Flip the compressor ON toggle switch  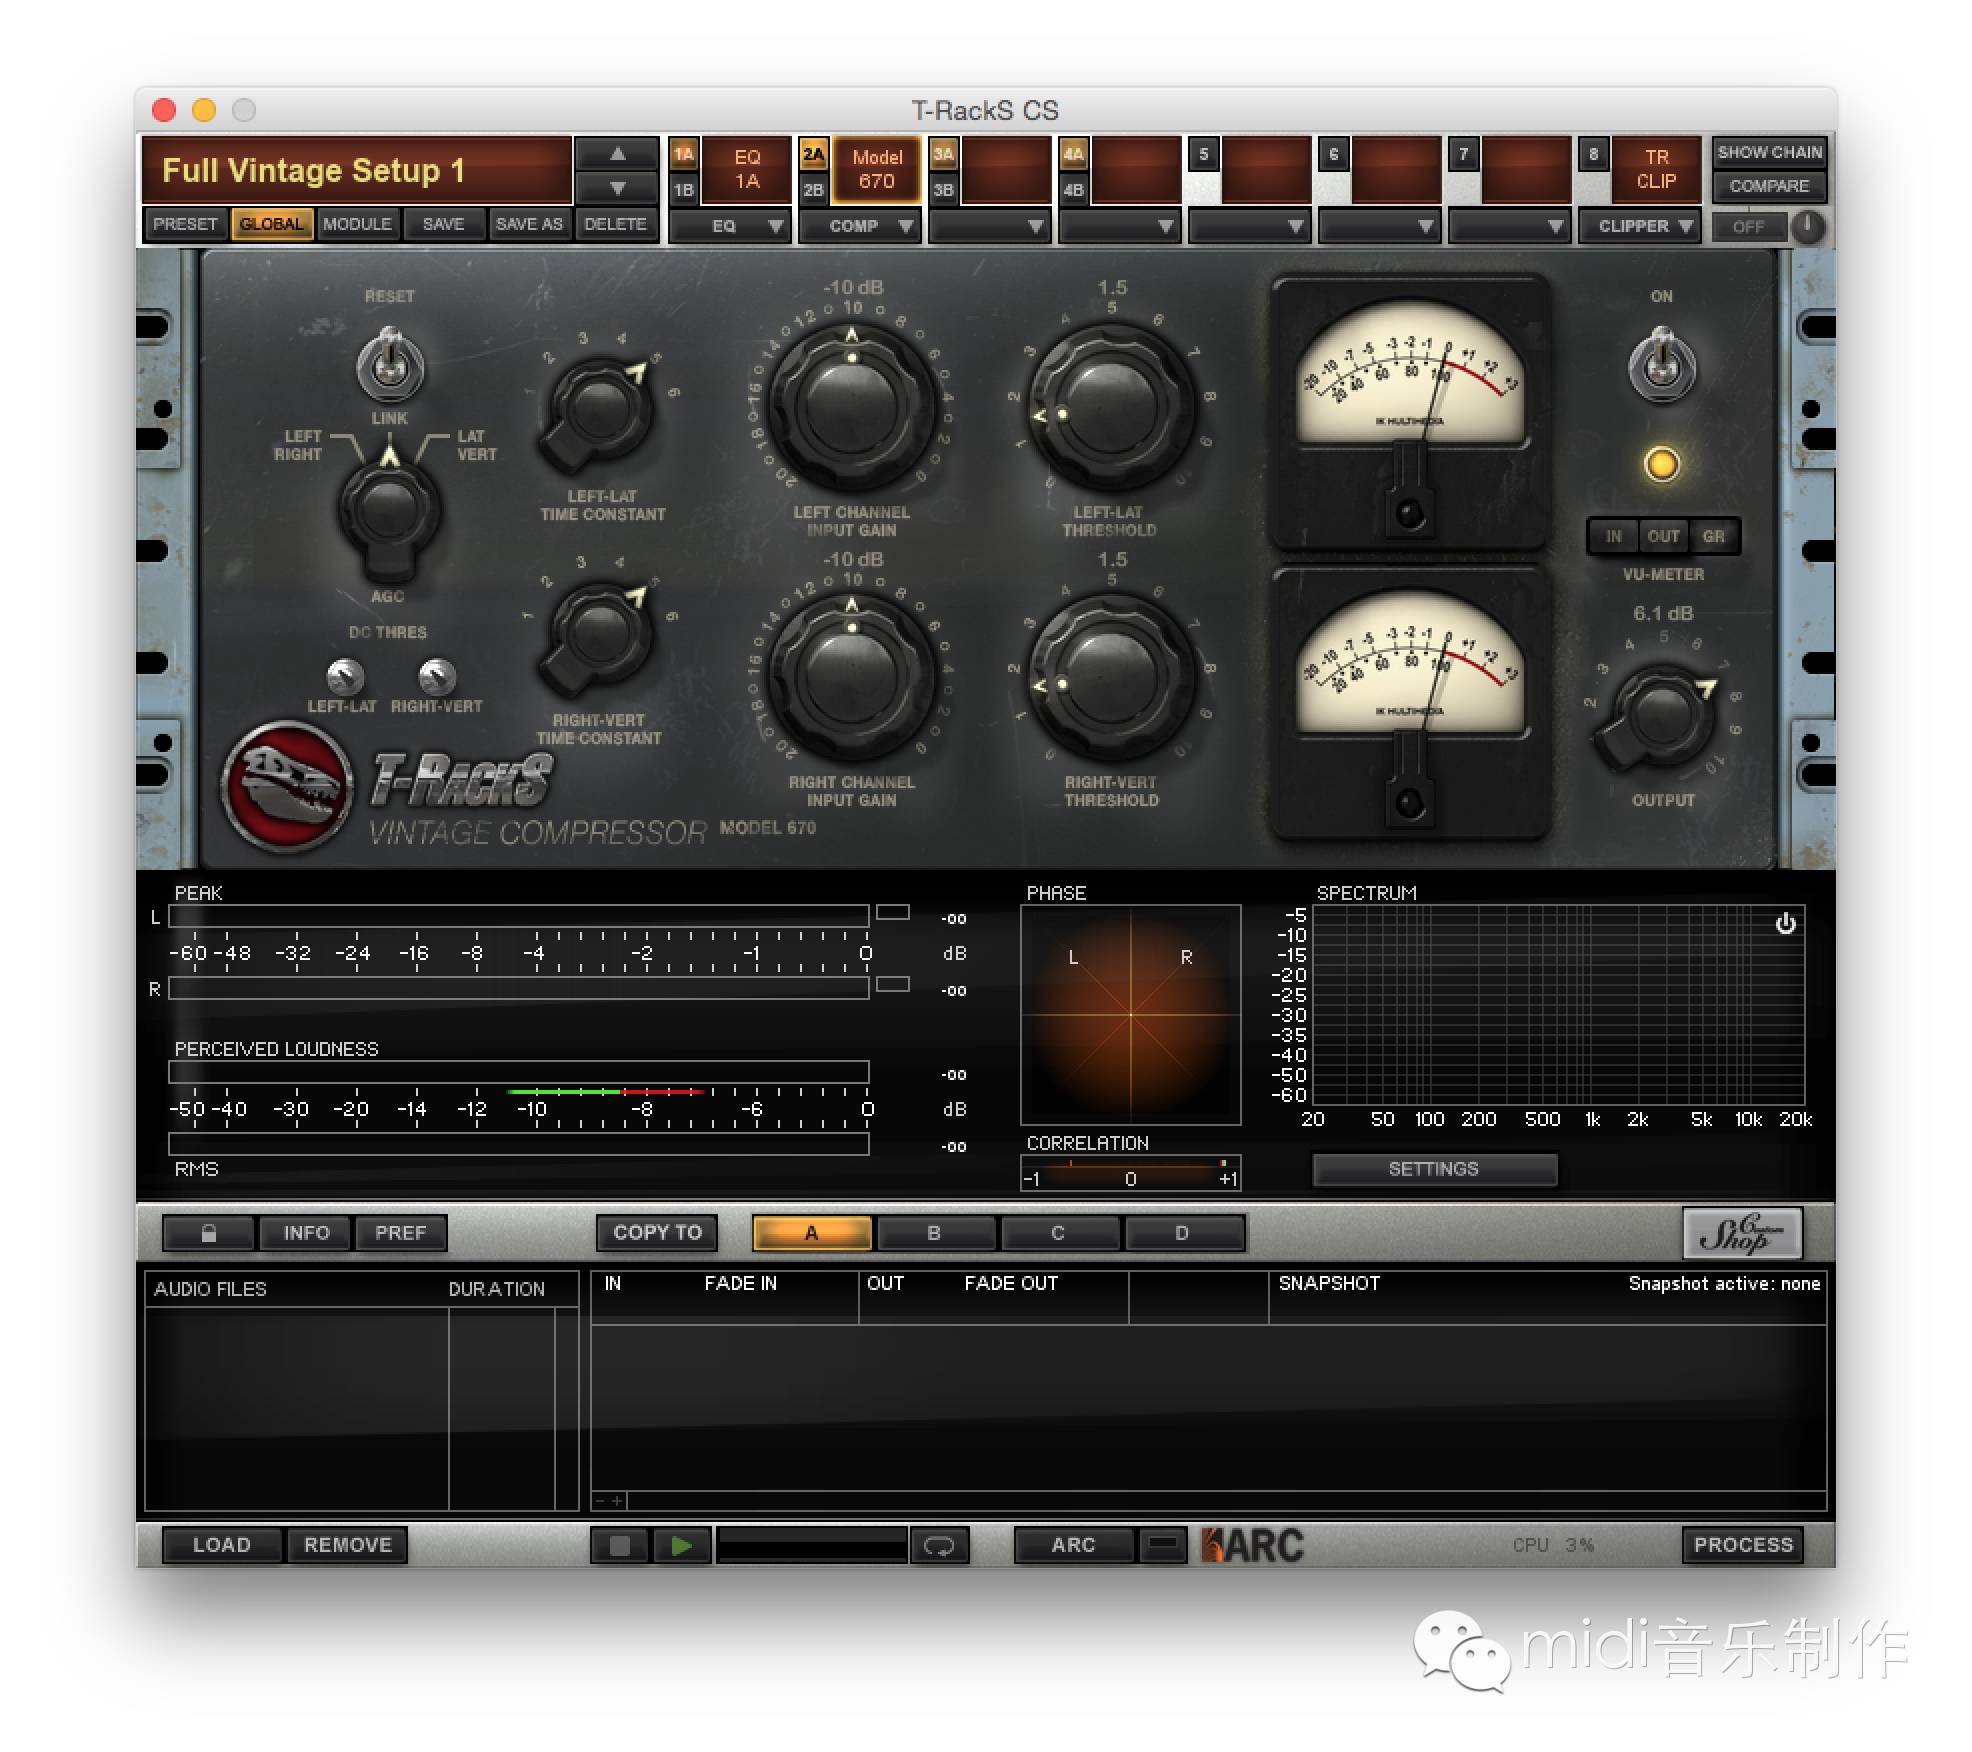[x=1662, y=363]
